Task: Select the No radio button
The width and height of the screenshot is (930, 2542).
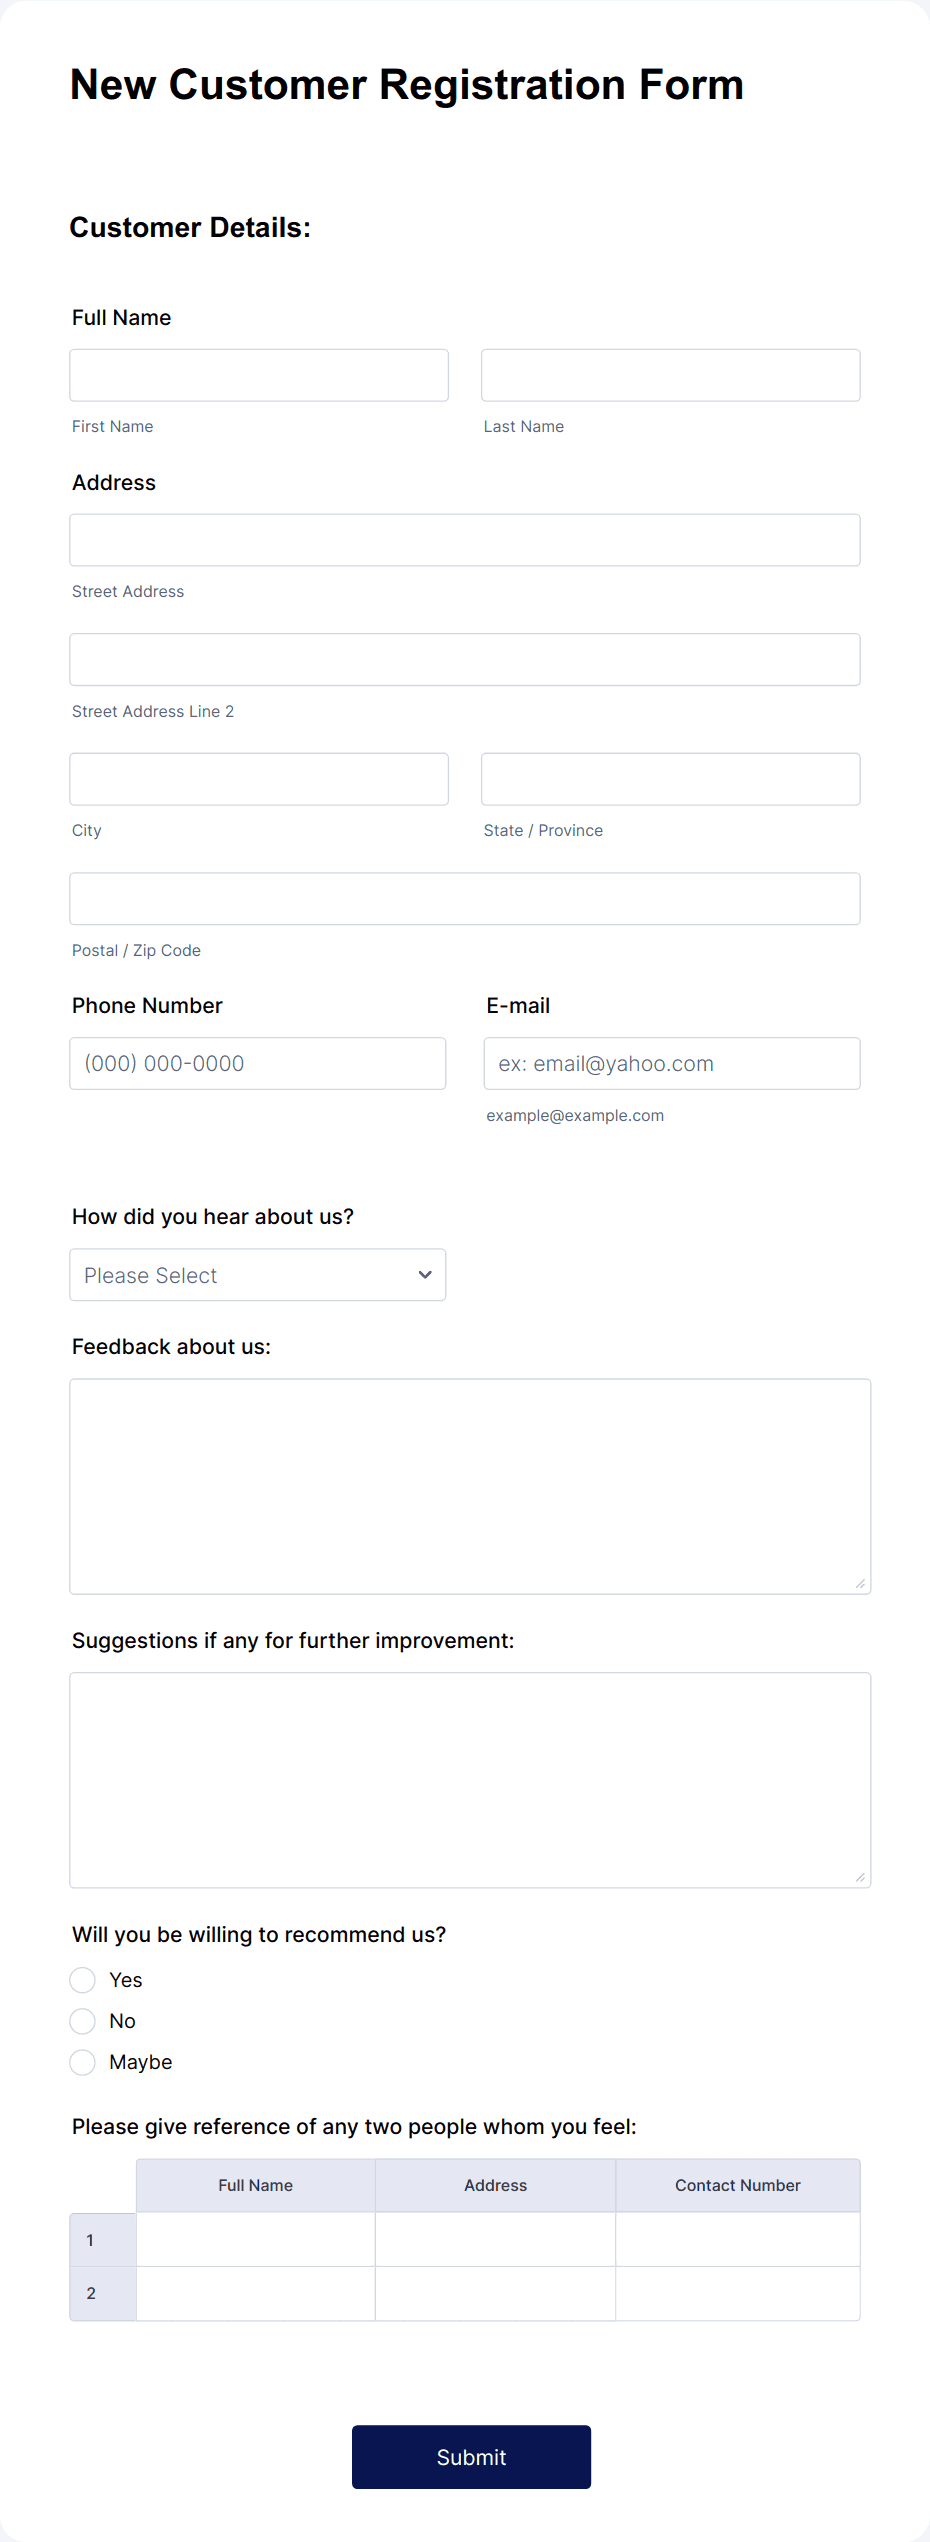Action: (83, 2020)
